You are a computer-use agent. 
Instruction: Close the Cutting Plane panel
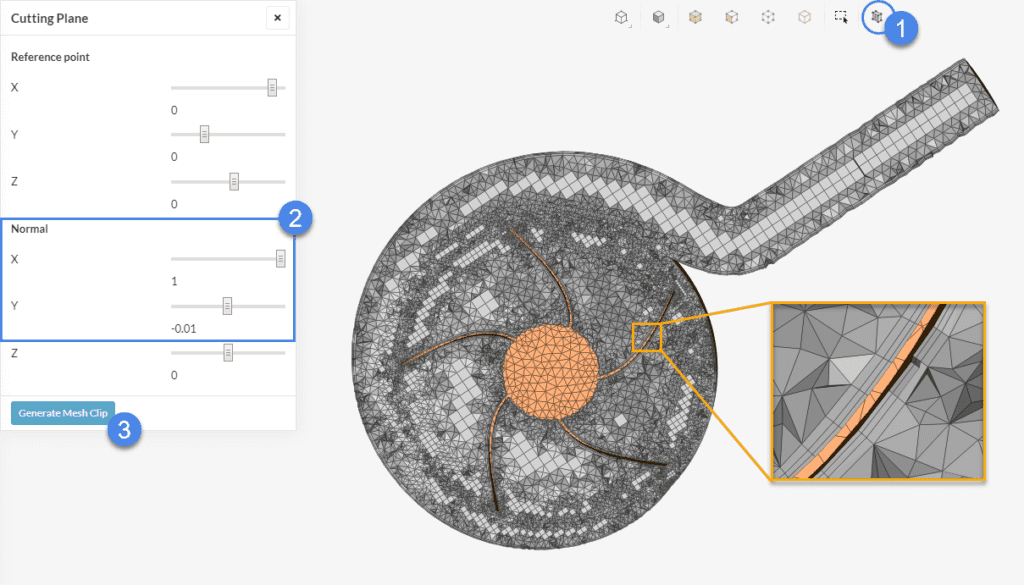click(x=277, y=17)
